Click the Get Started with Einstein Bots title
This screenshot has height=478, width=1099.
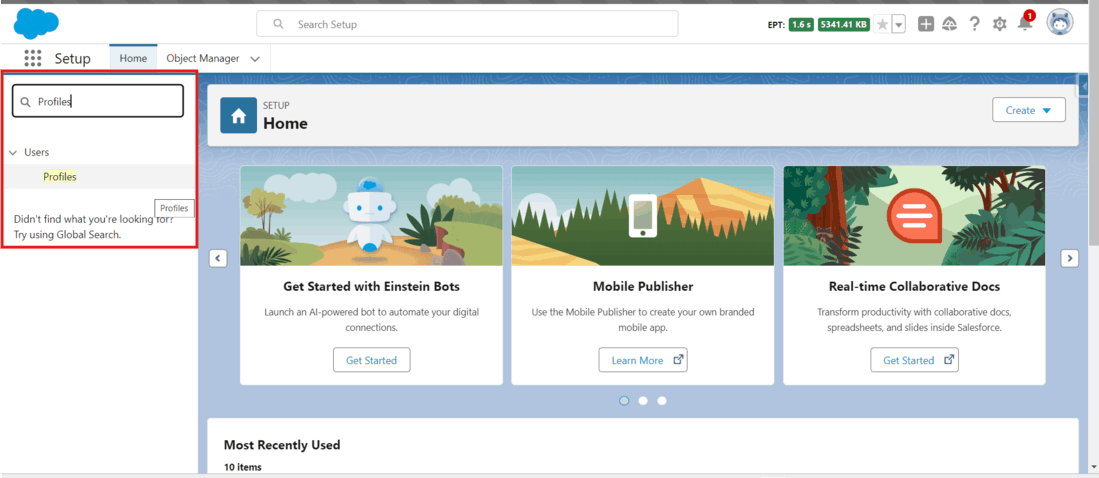[371, 287]
